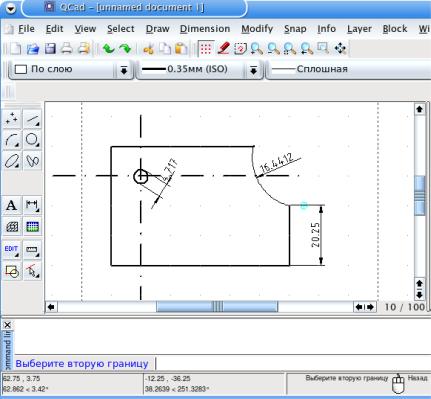Click the 20.25 dimension label
Viewport: 431px width, 399px height.
pyautogui.click(x=316, y=235)
